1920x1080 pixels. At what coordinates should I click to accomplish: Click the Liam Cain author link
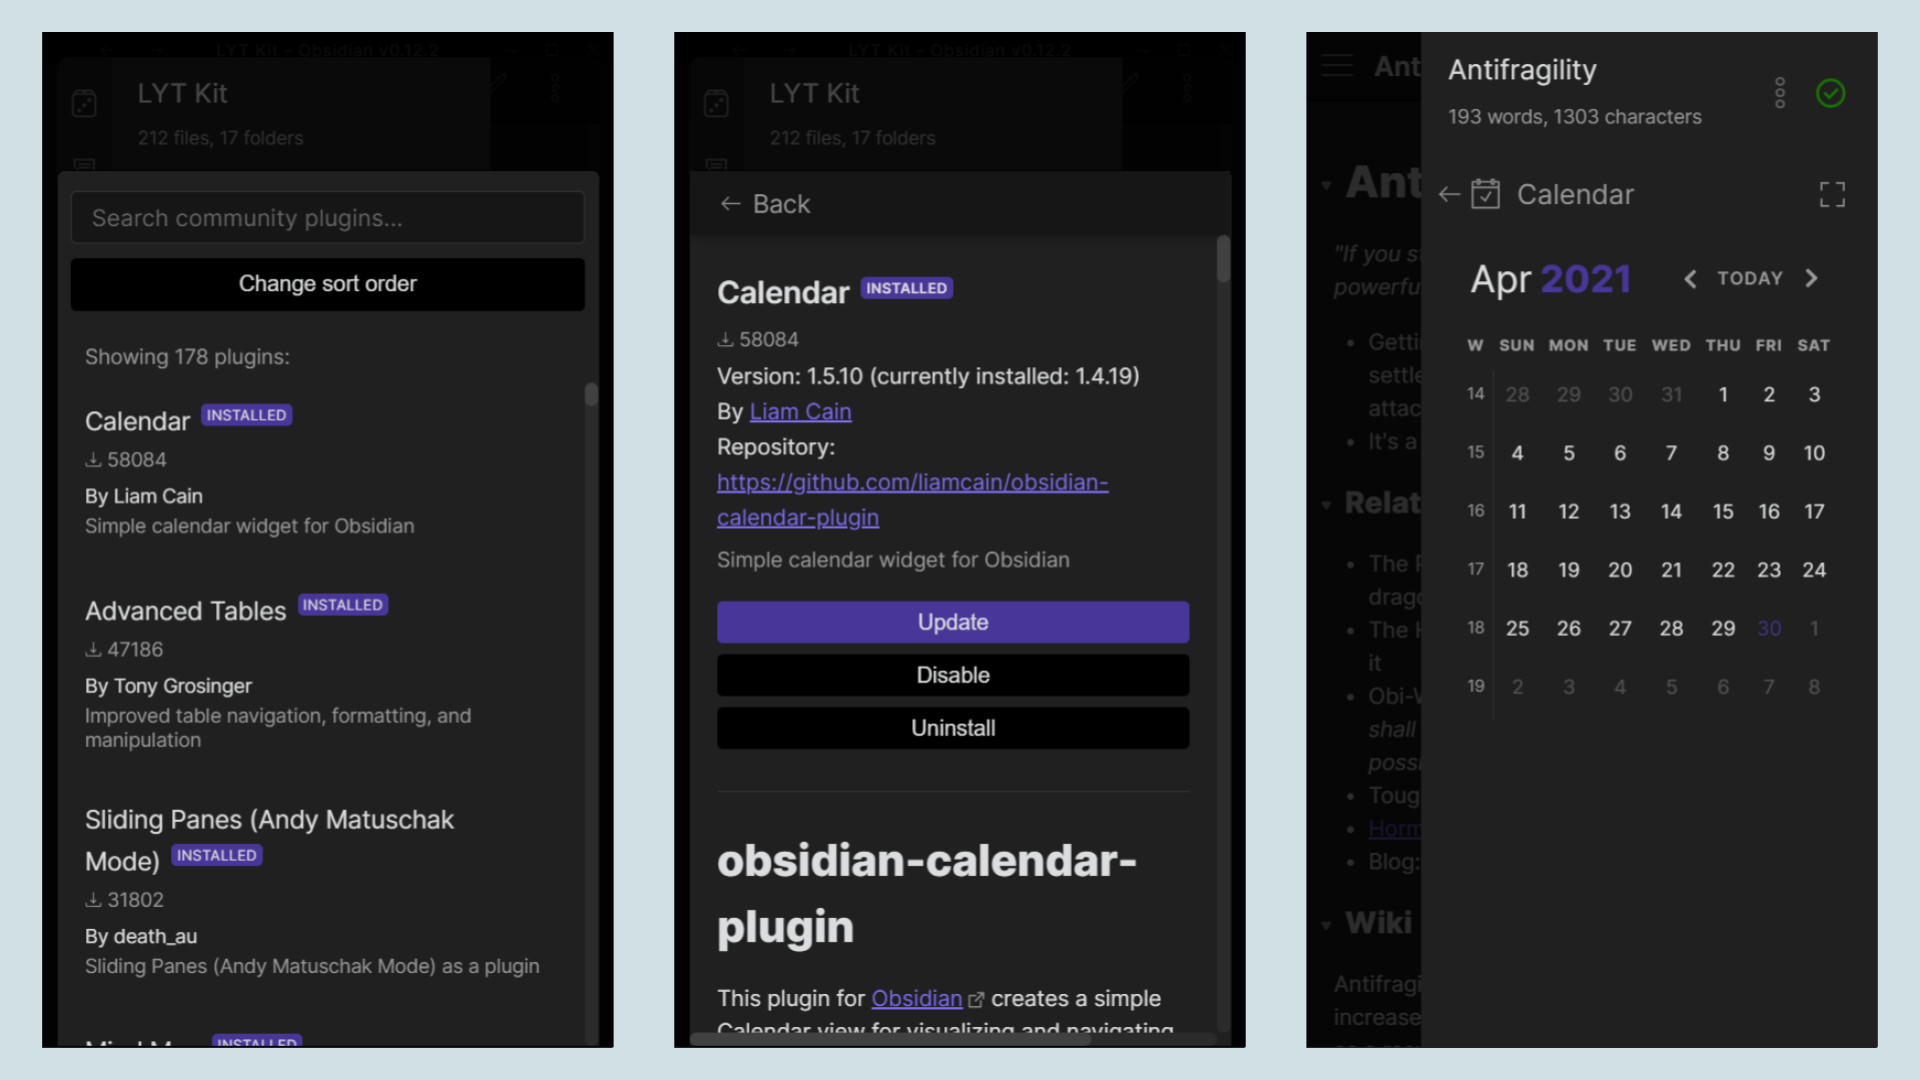click(x=800, y=410)
